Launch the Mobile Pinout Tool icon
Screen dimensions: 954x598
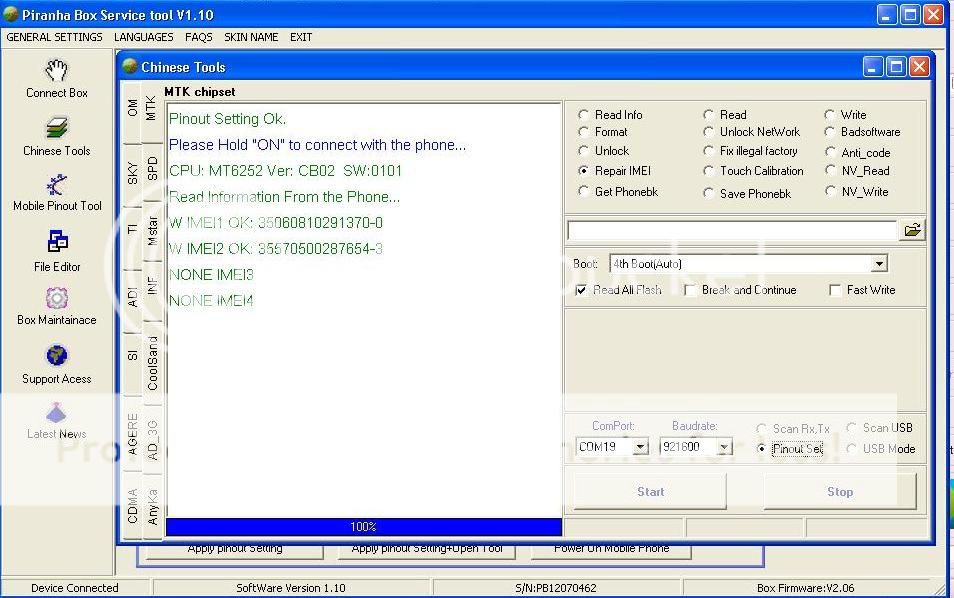pyautogui.click(x=57, y=184)
